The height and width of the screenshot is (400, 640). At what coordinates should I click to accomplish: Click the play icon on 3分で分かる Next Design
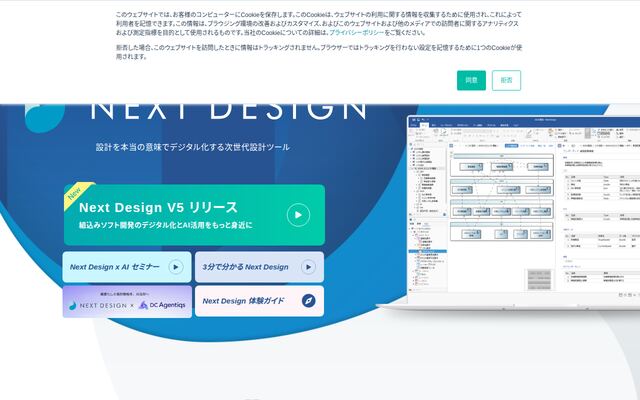coord(308,267)
